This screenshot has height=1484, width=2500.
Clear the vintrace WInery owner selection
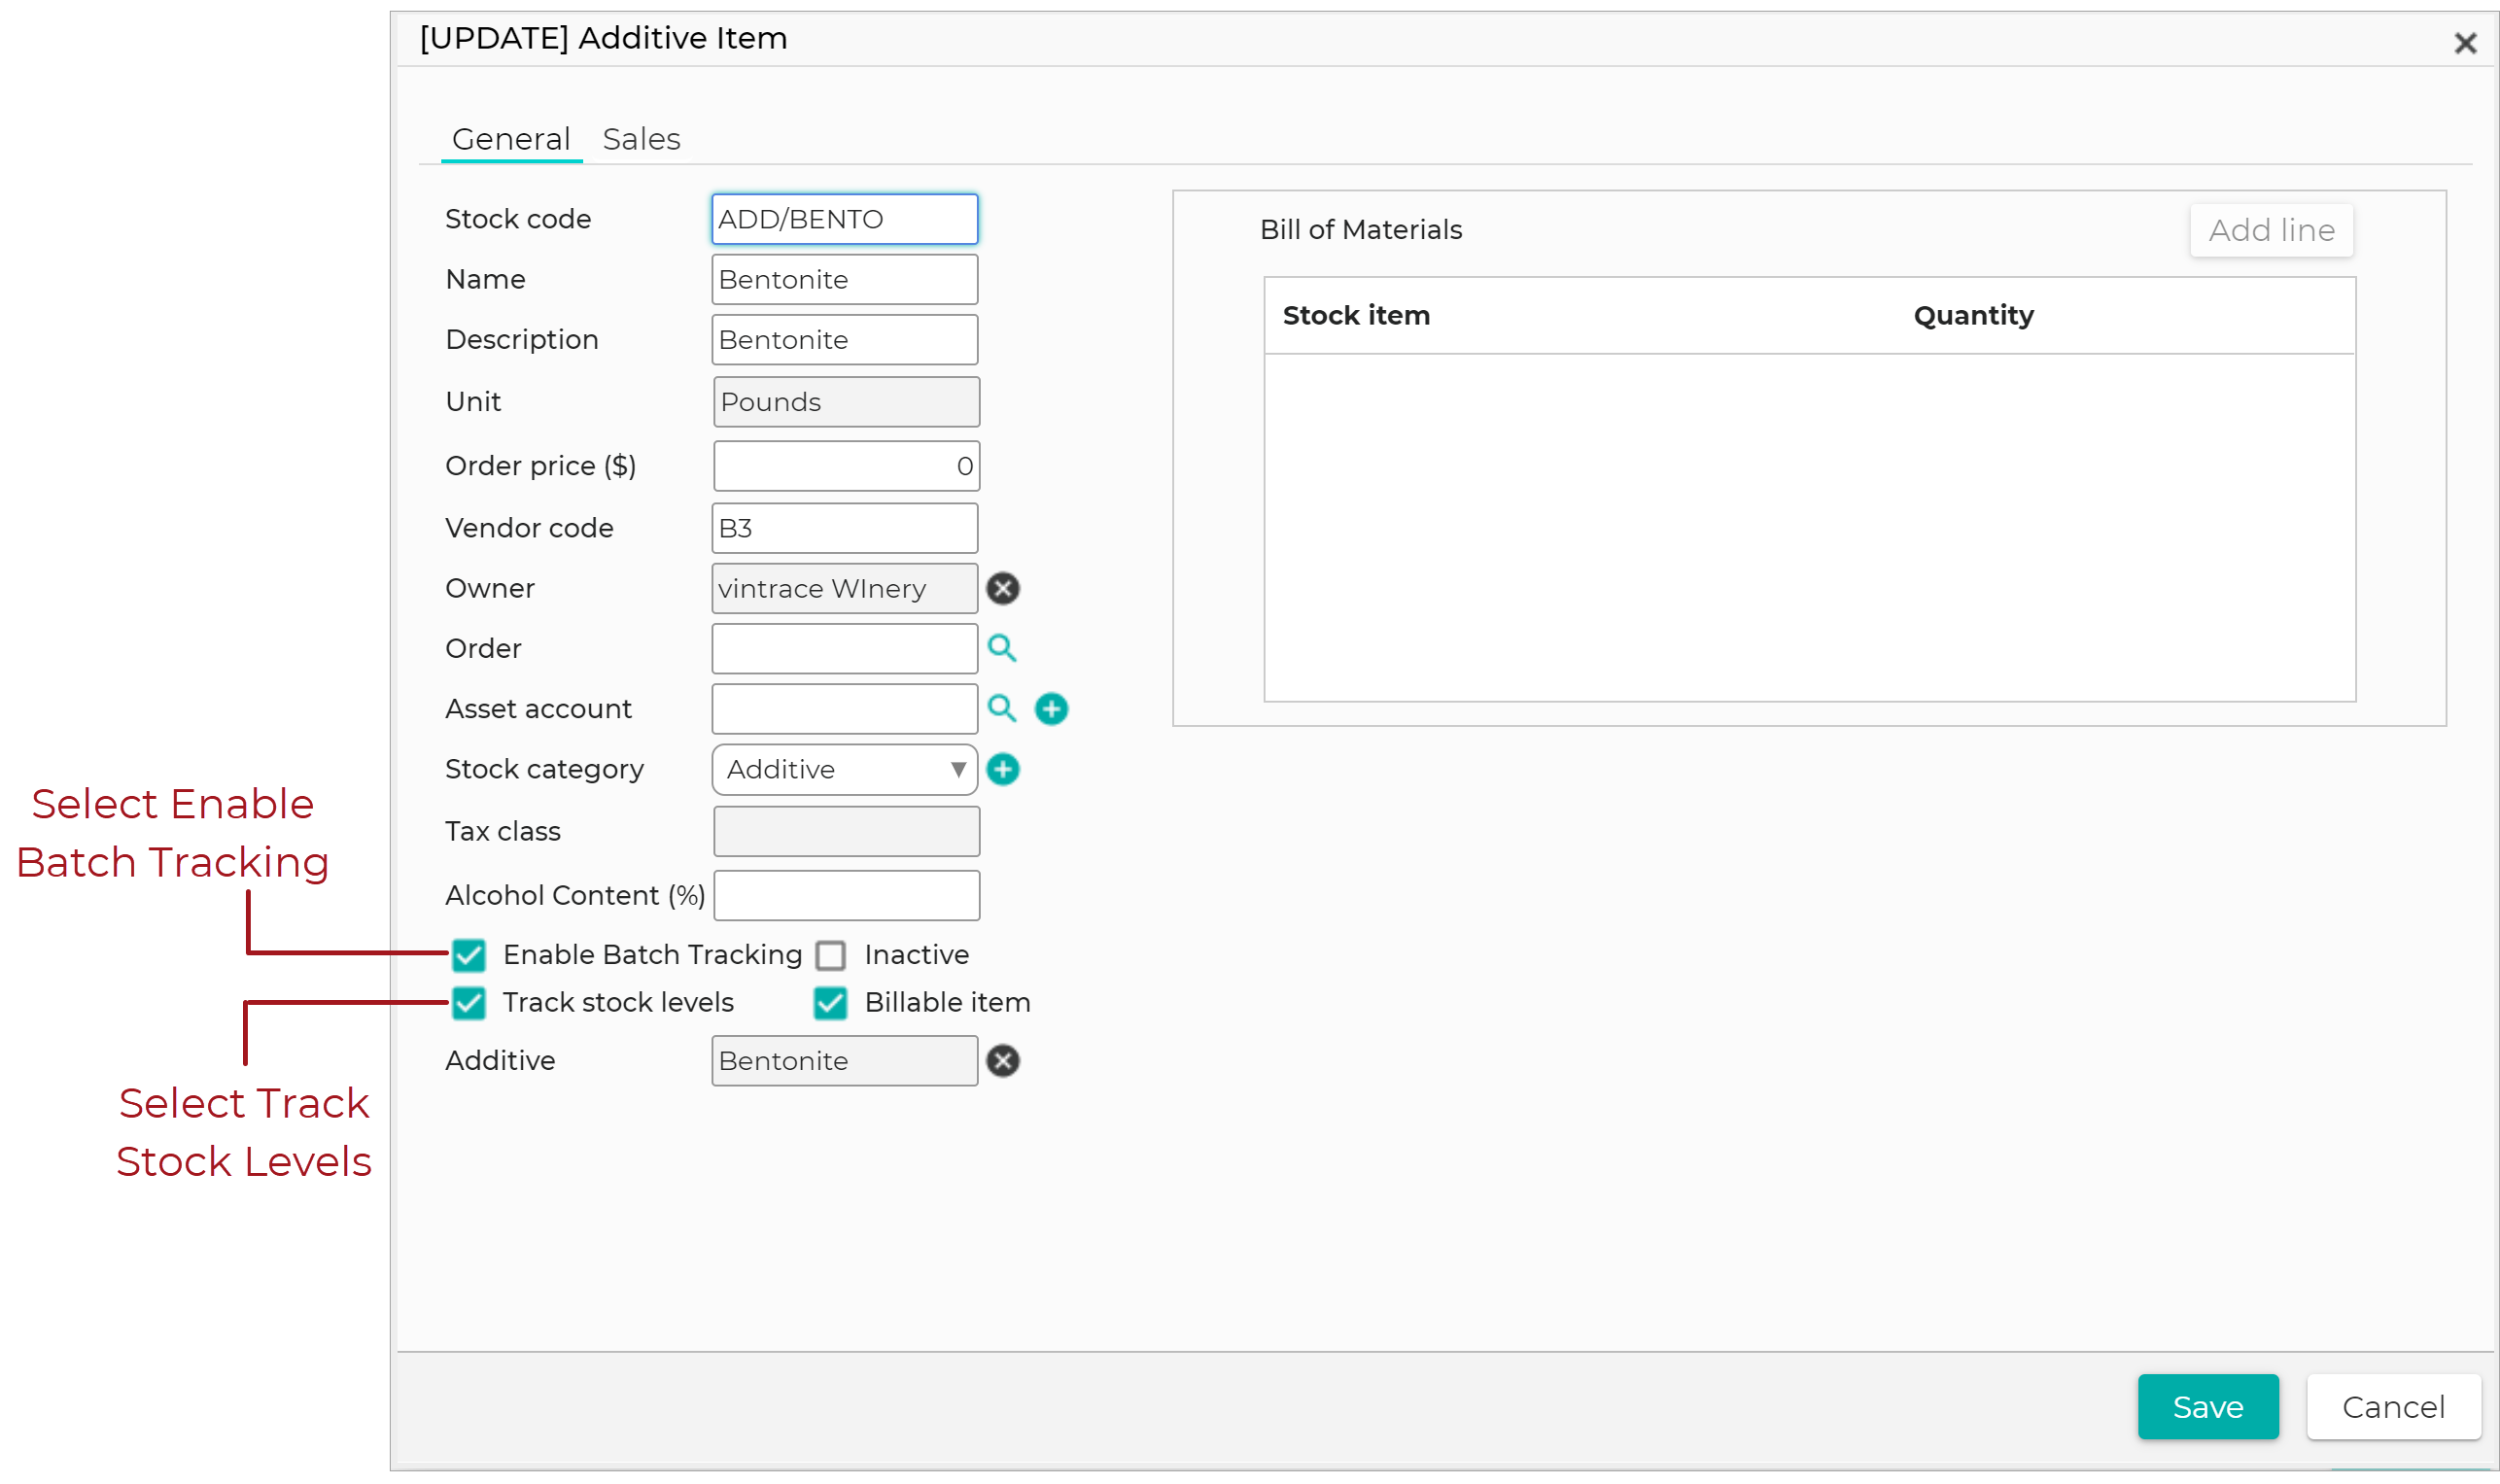(1003, 588)
